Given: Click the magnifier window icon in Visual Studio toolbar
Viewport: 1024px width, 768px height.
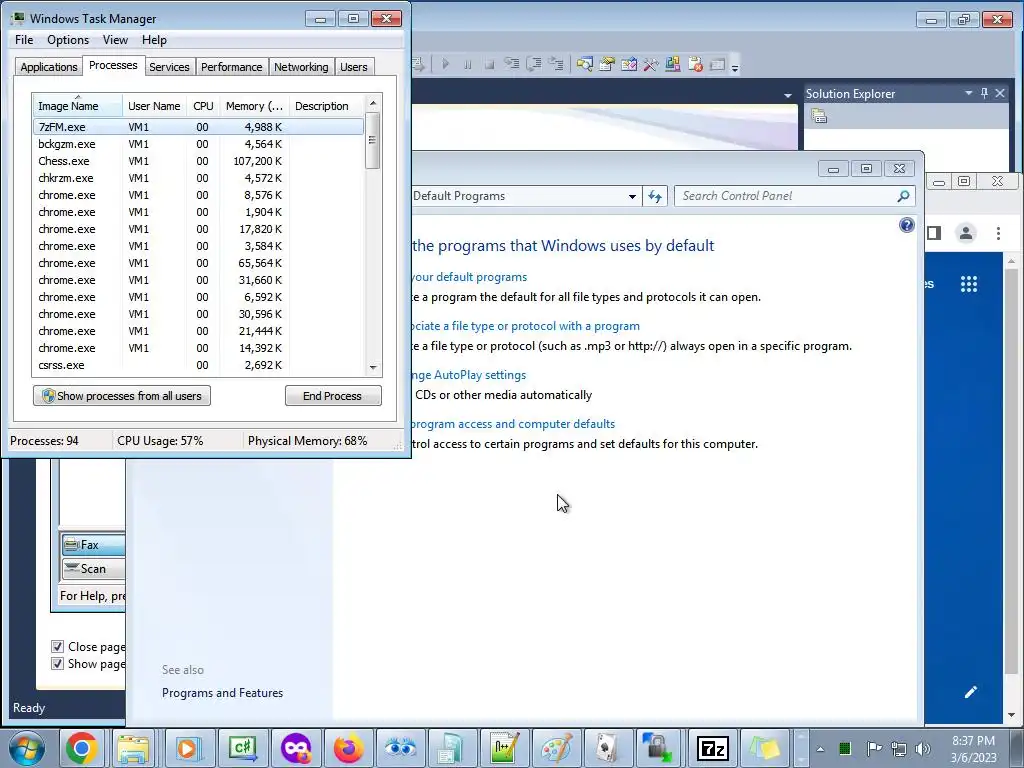Looking at the screenshot, I should click(584, 64).
